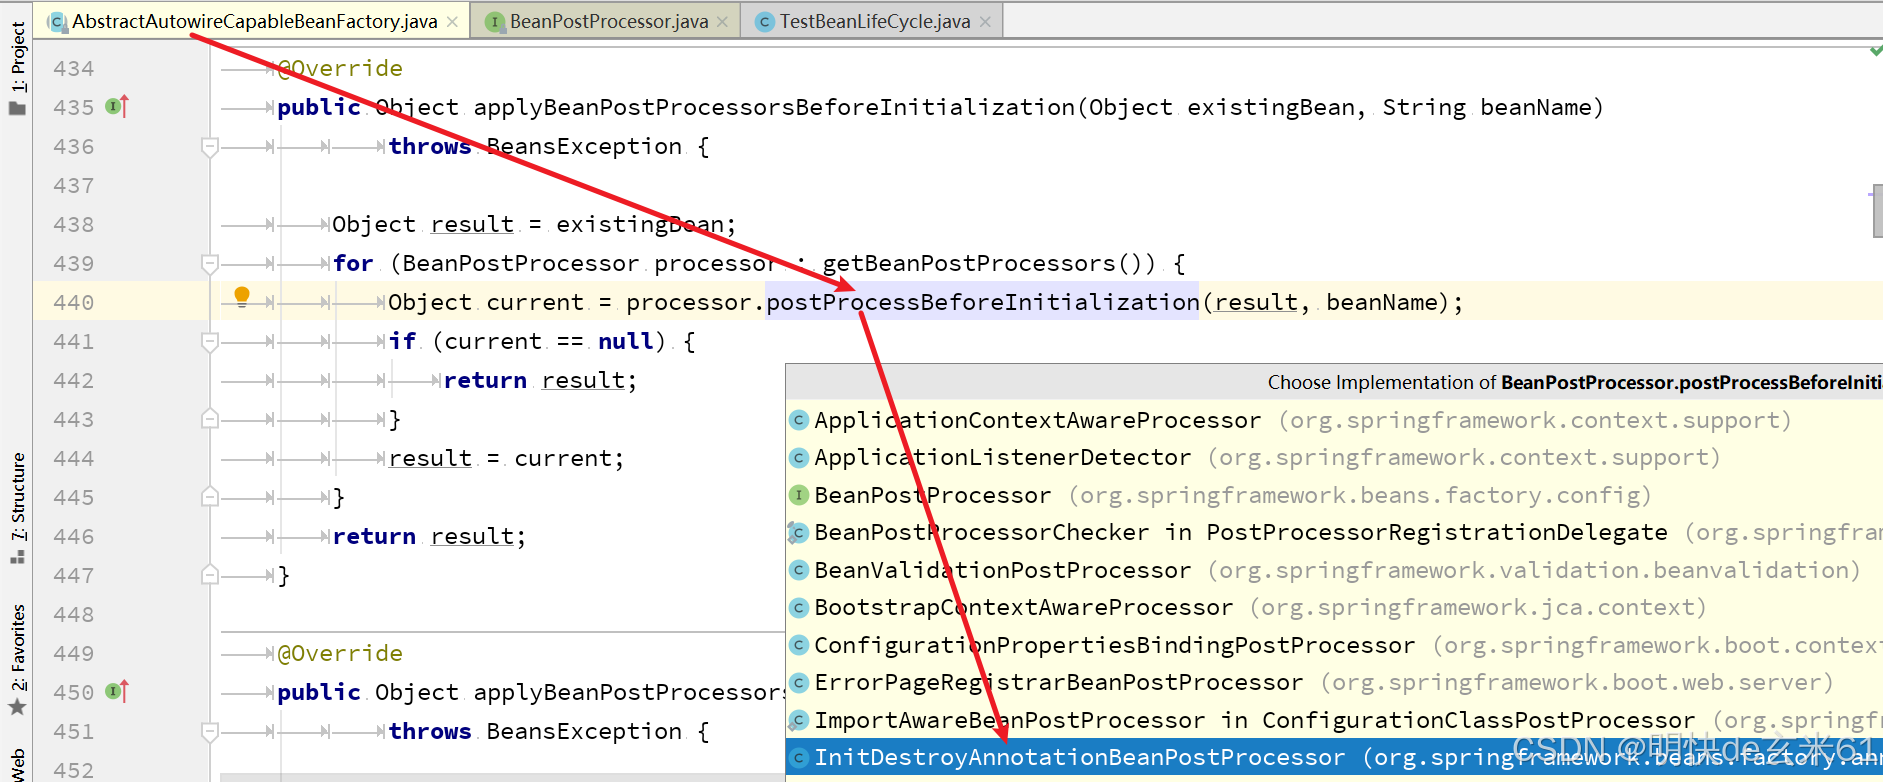Select ApplicationListenerDetector implementation
This screenshot has height=782, width=1883.
(1334, 458)
